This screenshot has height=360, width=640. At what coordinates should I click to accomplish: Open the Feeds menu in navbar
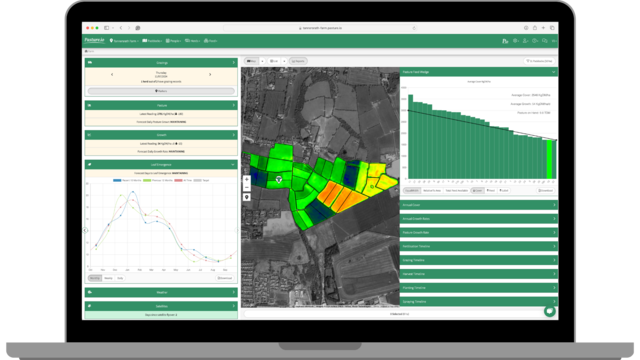pos(211,41)
